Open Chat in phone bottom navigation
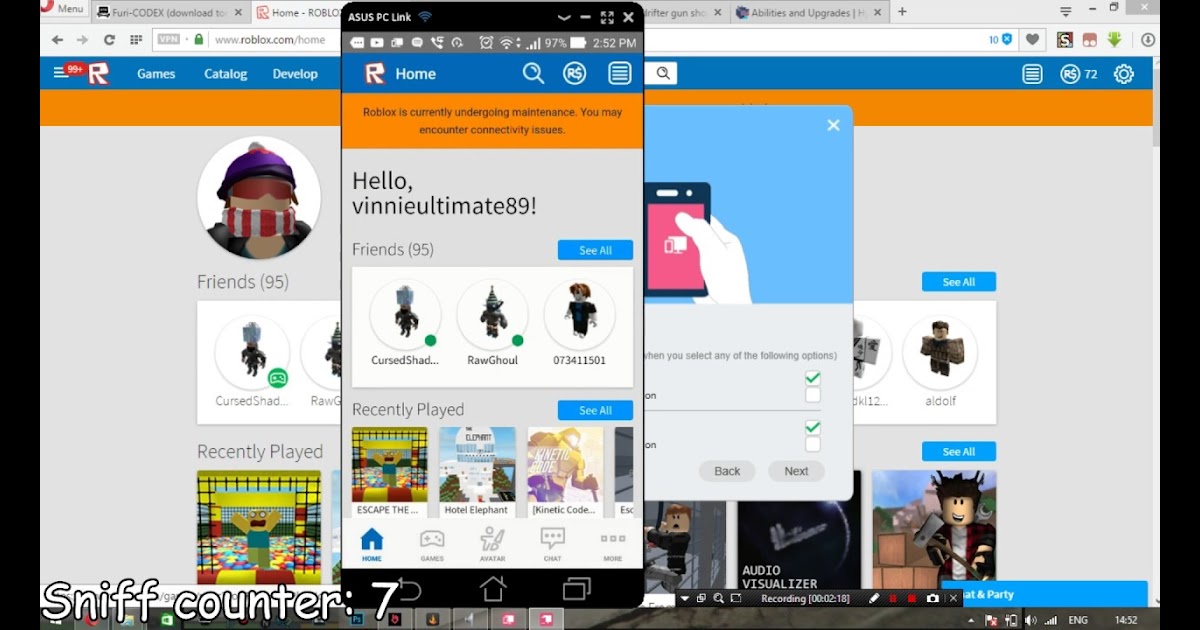 [x=552, y=545]
